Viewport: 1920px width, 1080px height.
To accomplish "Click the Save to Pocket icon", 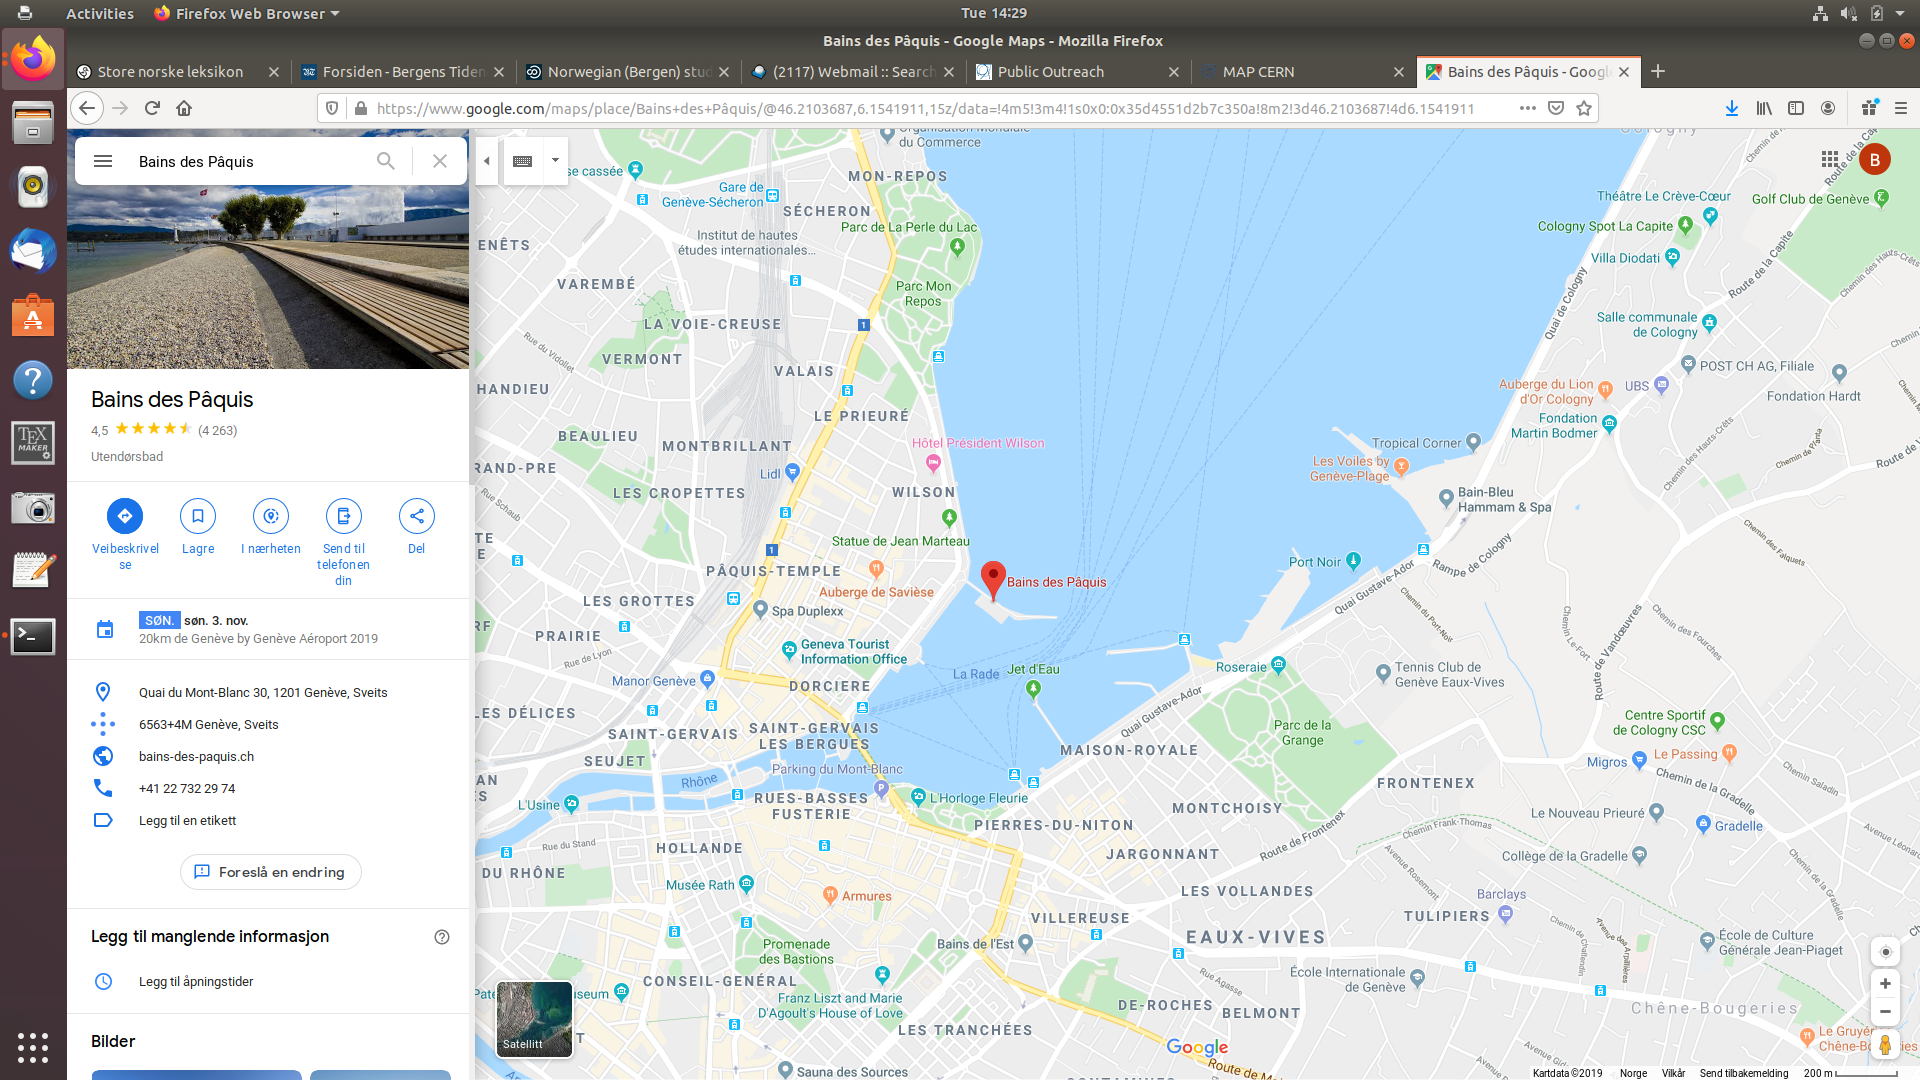I will pyautogui.click(x=1556, y=108).
